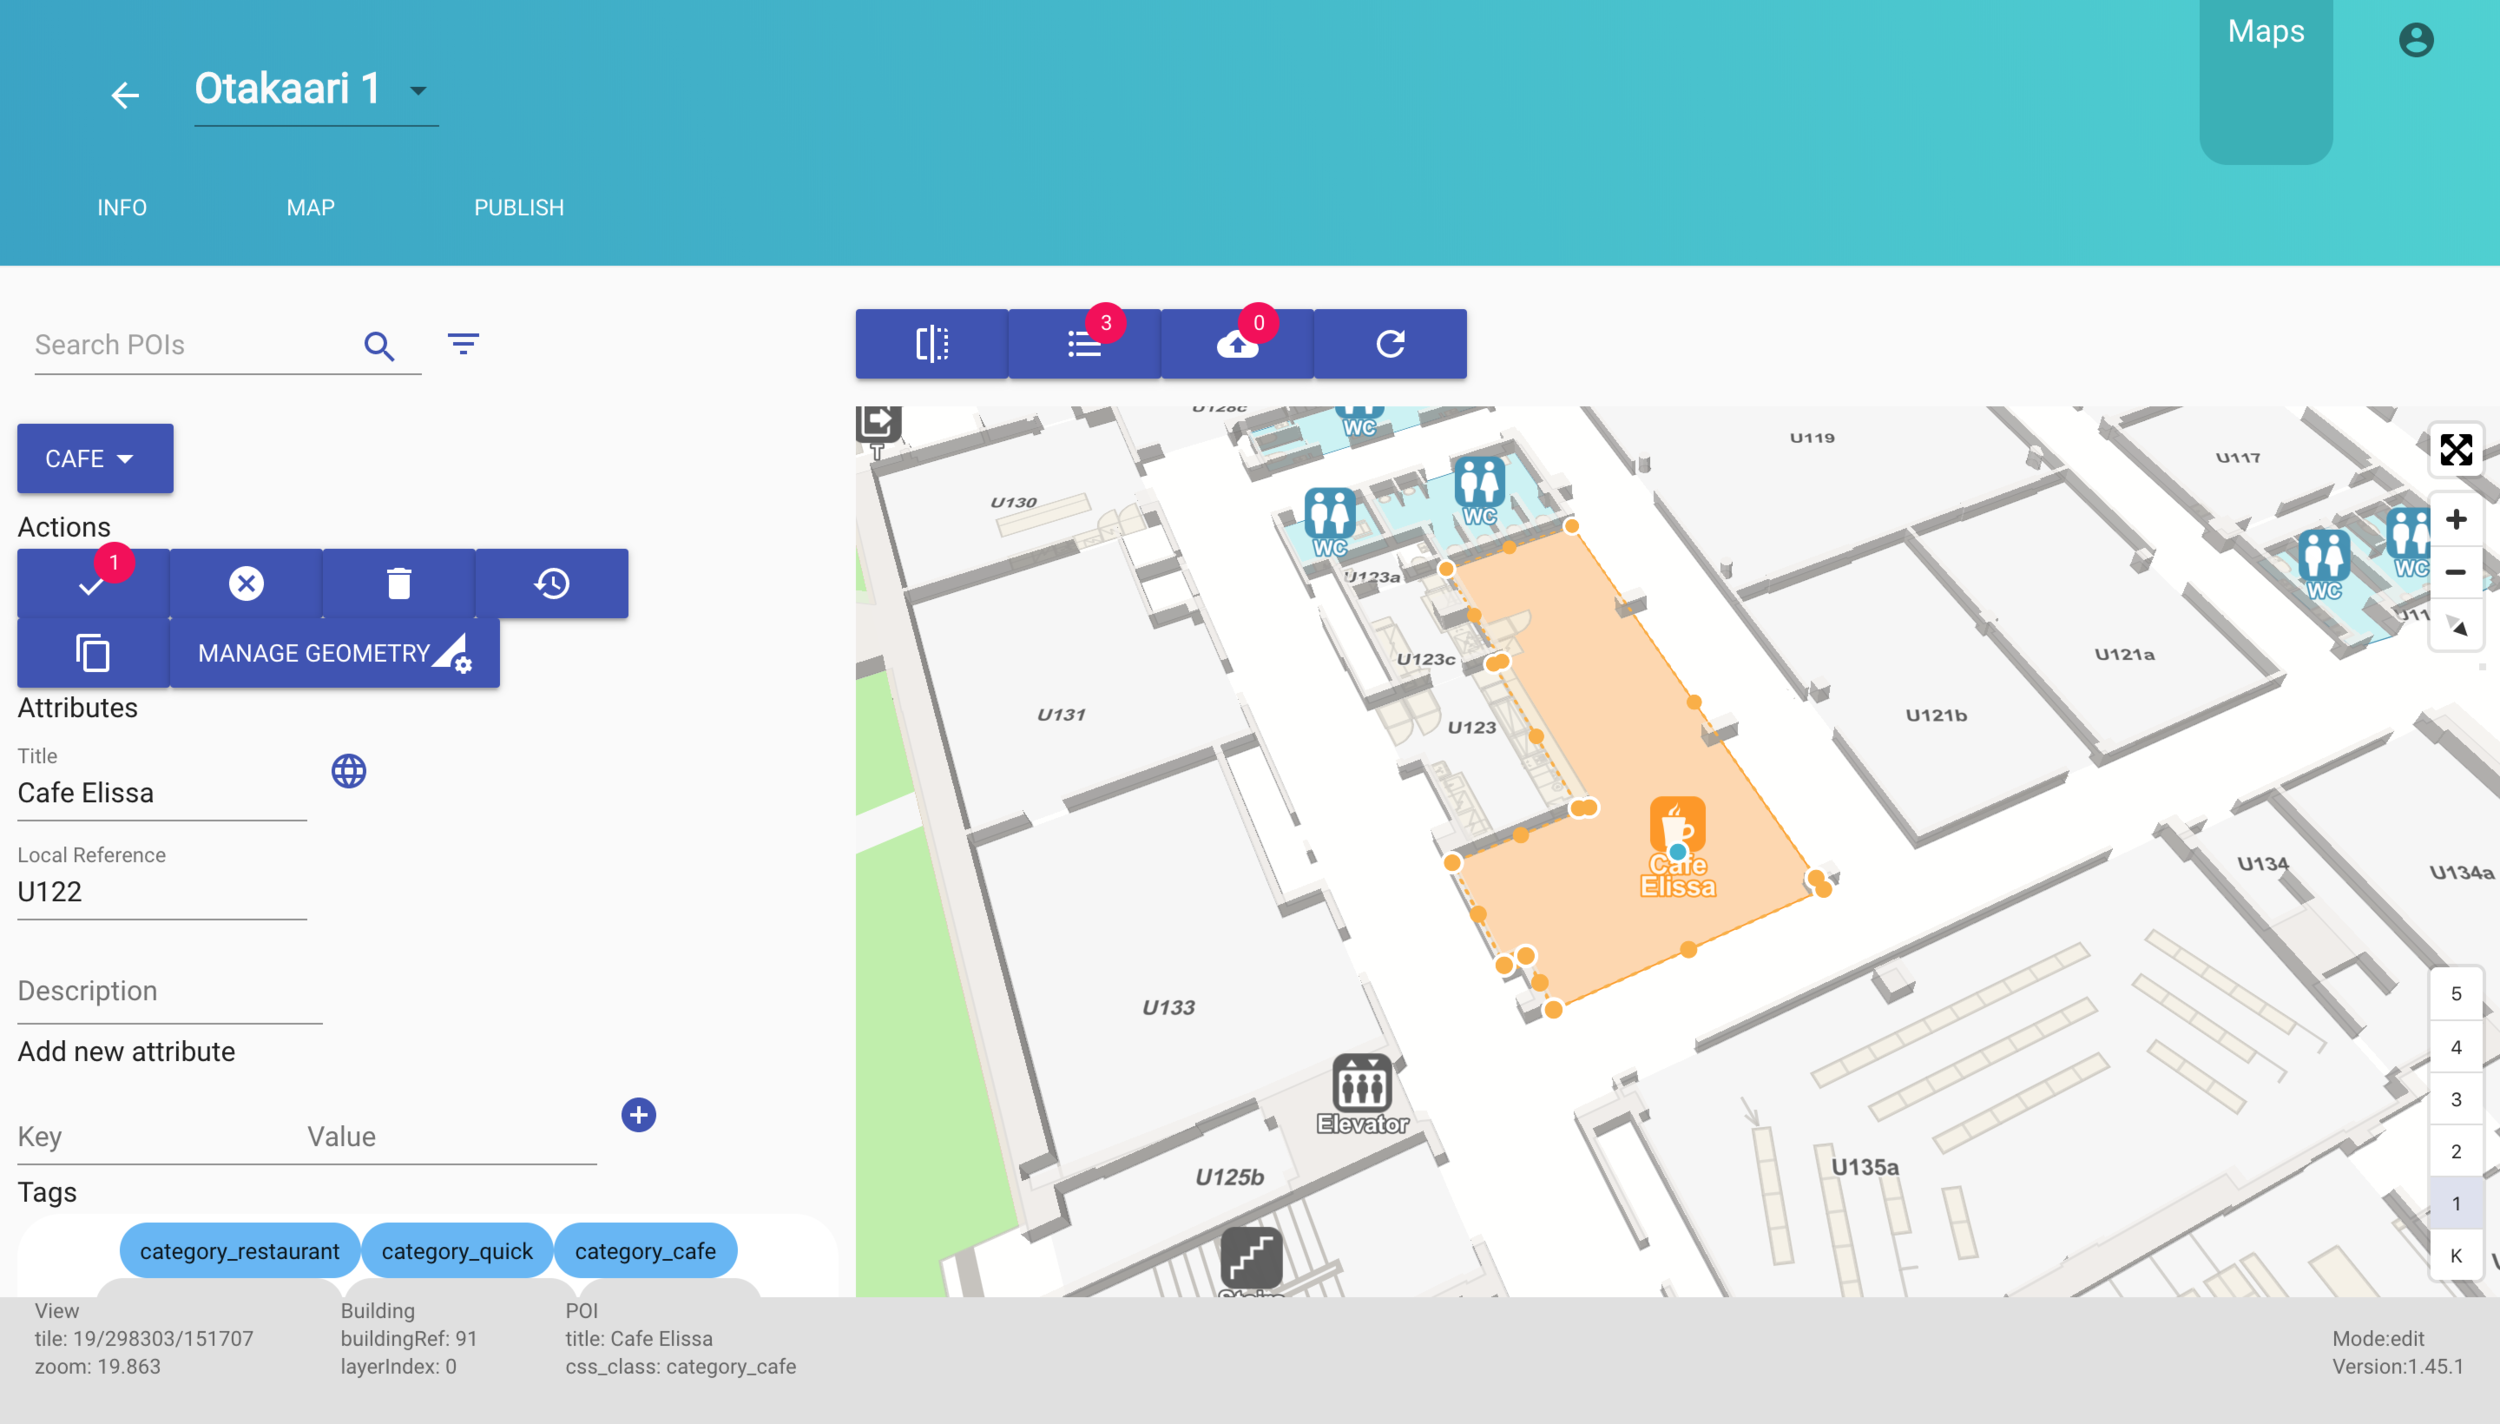Click the MANAGE GEOMETRY button
Screen dimensions: 2500x1424
(x=334, y=653)
